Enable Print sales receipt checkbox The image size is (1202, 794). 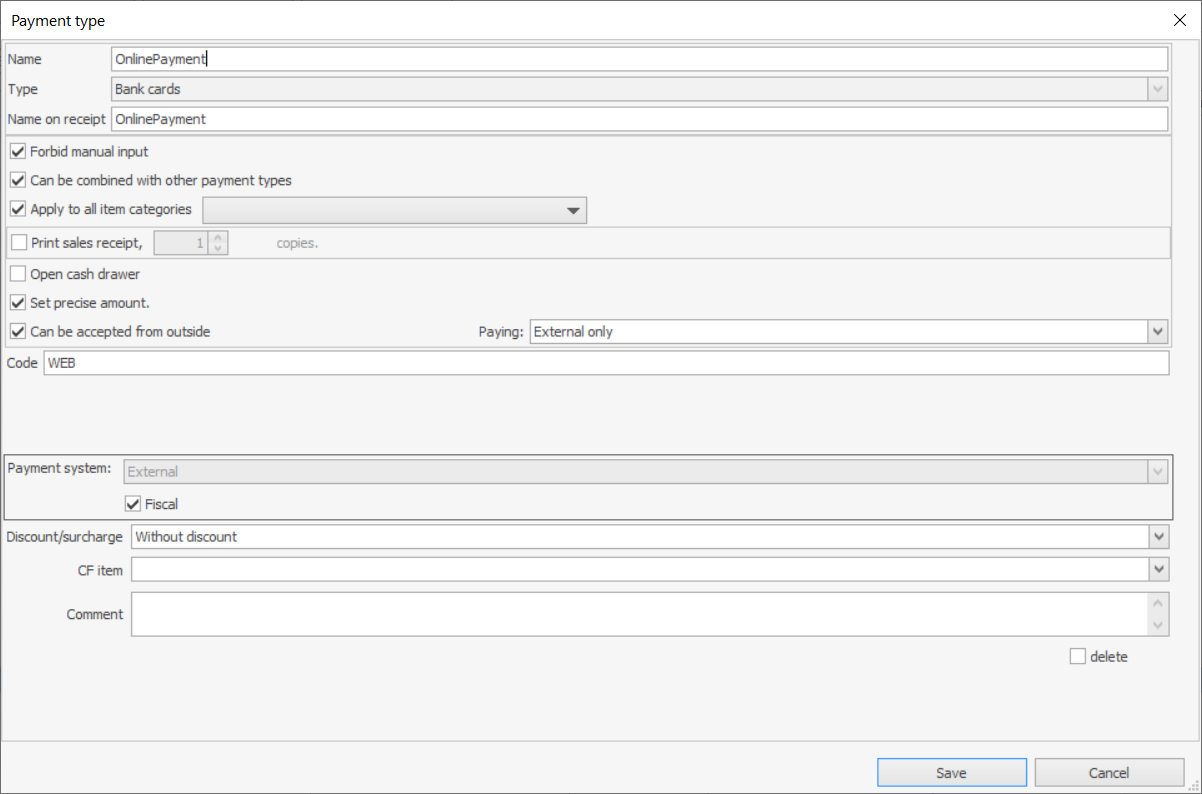[x=19, y=243]
